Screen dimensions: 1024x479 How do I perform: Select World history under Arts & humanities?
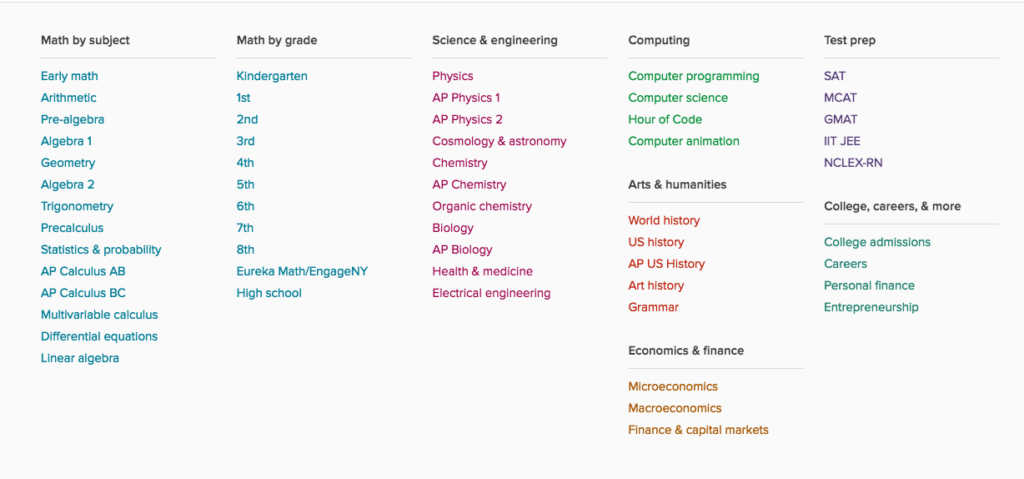point(664,221)
